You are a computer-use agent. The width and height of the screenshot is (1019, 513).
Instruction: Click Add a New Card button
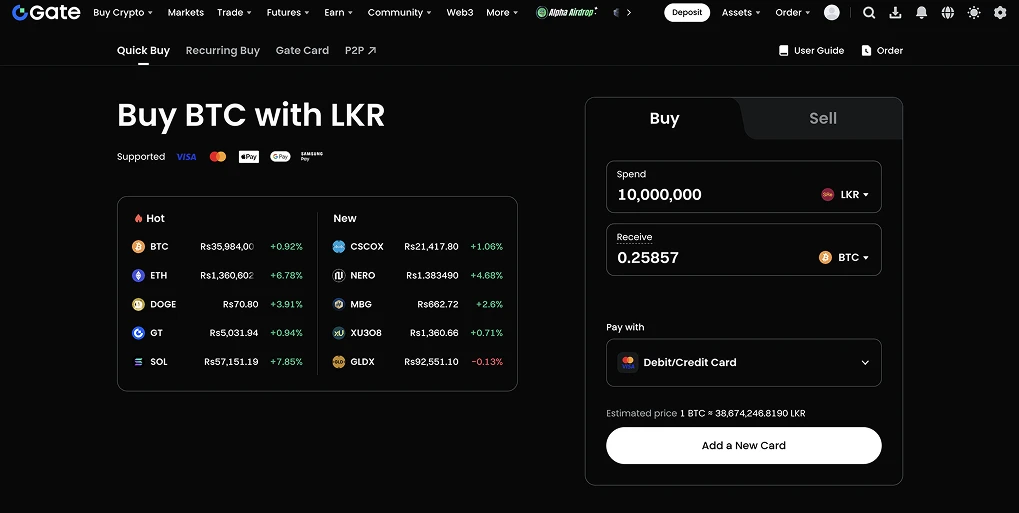pos(743,445)
